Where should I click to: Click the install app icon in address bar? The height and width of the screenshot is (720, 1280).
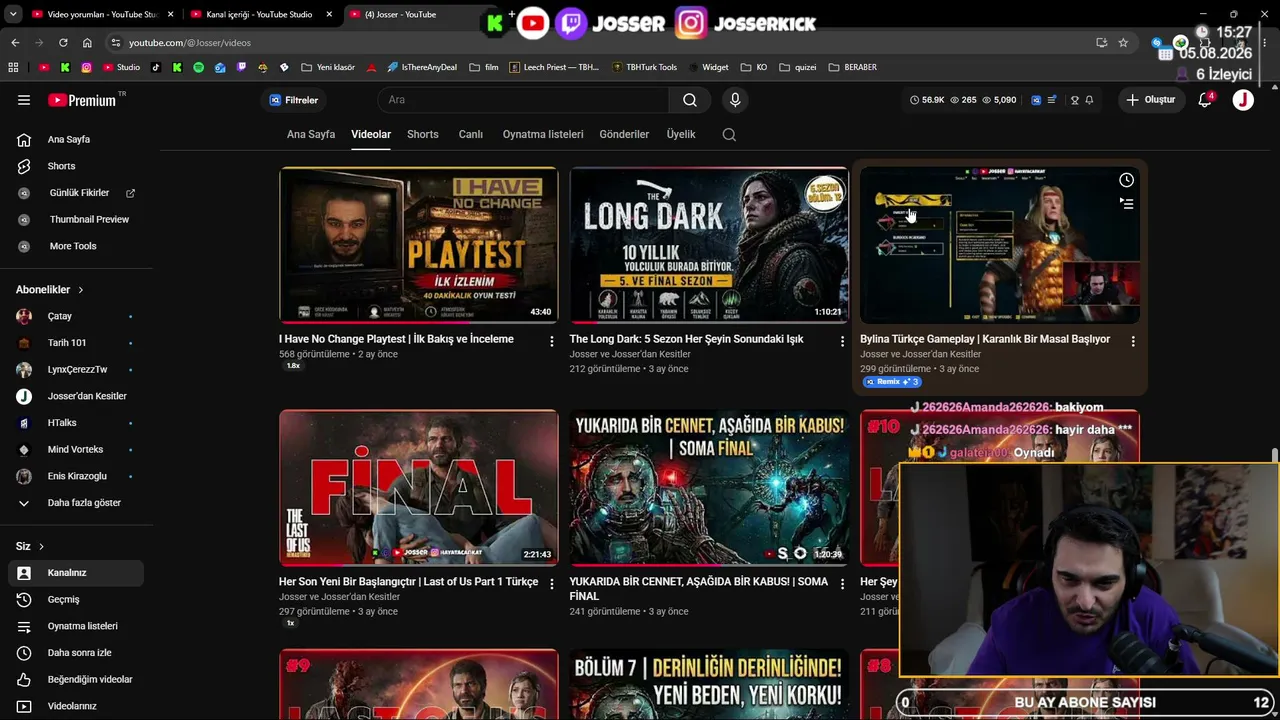[1101, 43]
